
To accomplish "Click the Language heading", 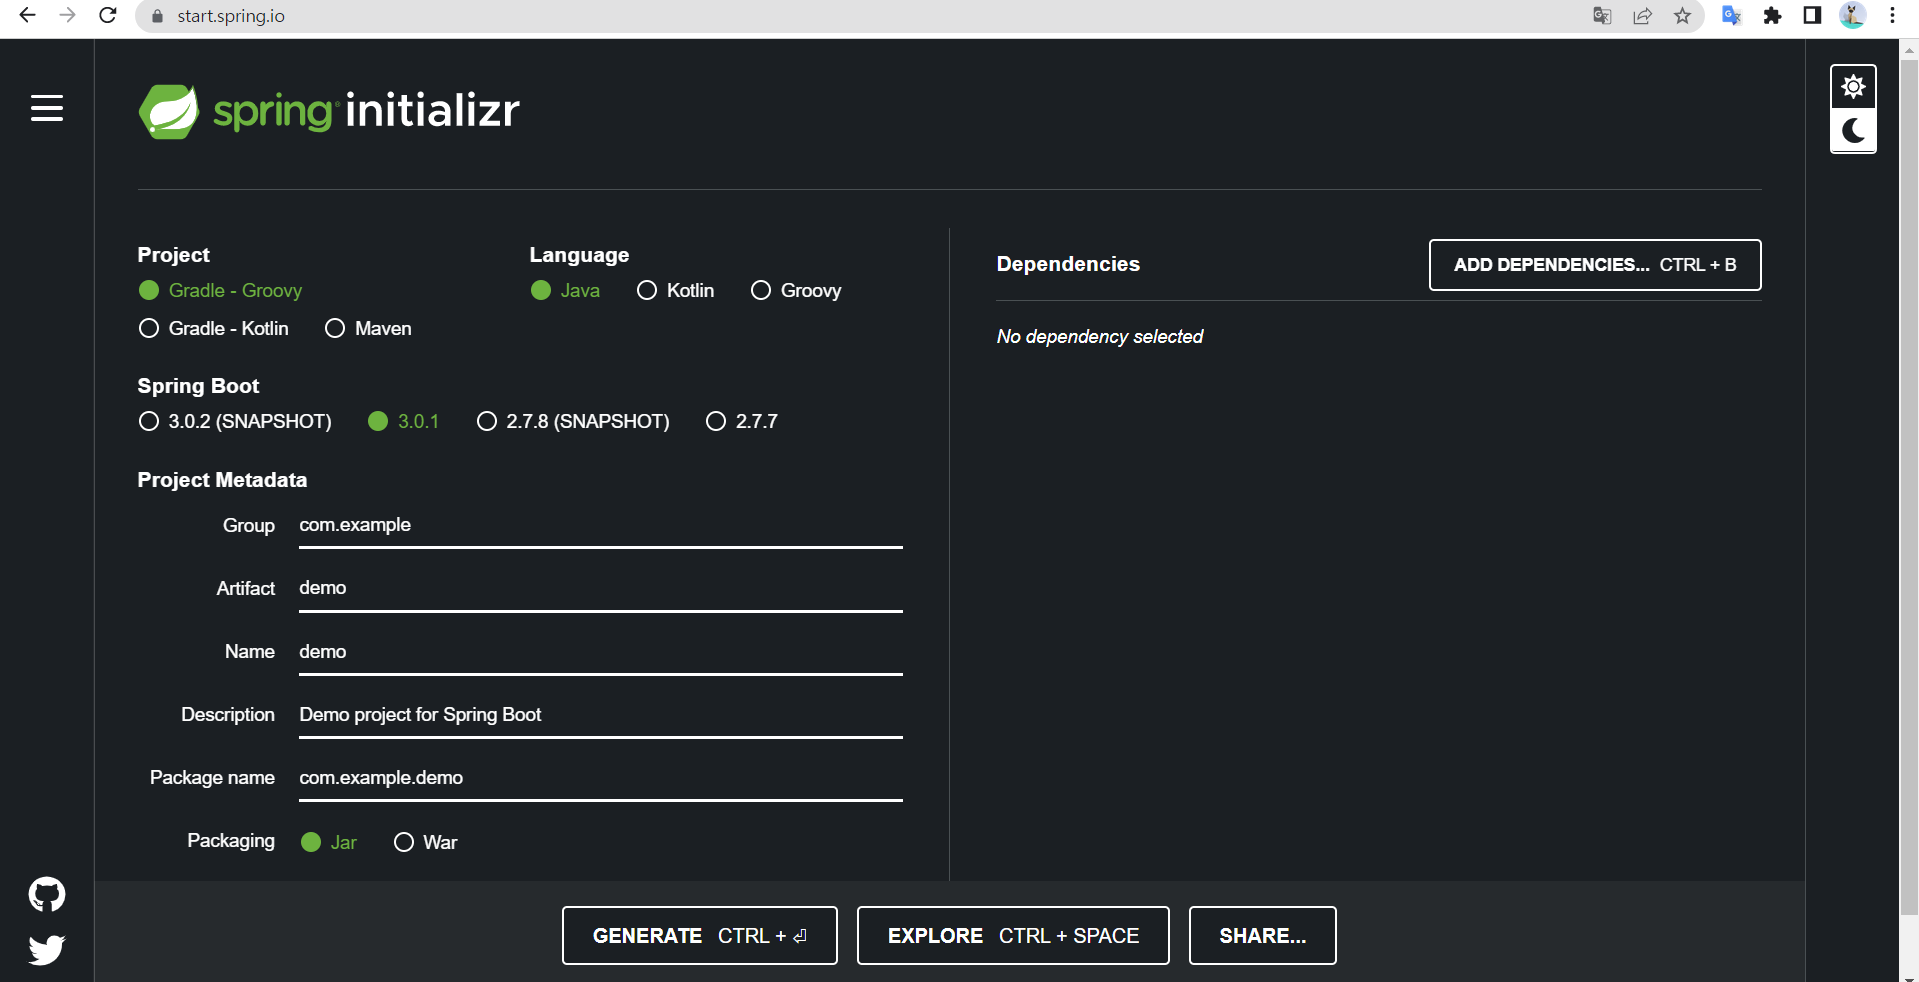I will 579,255.
